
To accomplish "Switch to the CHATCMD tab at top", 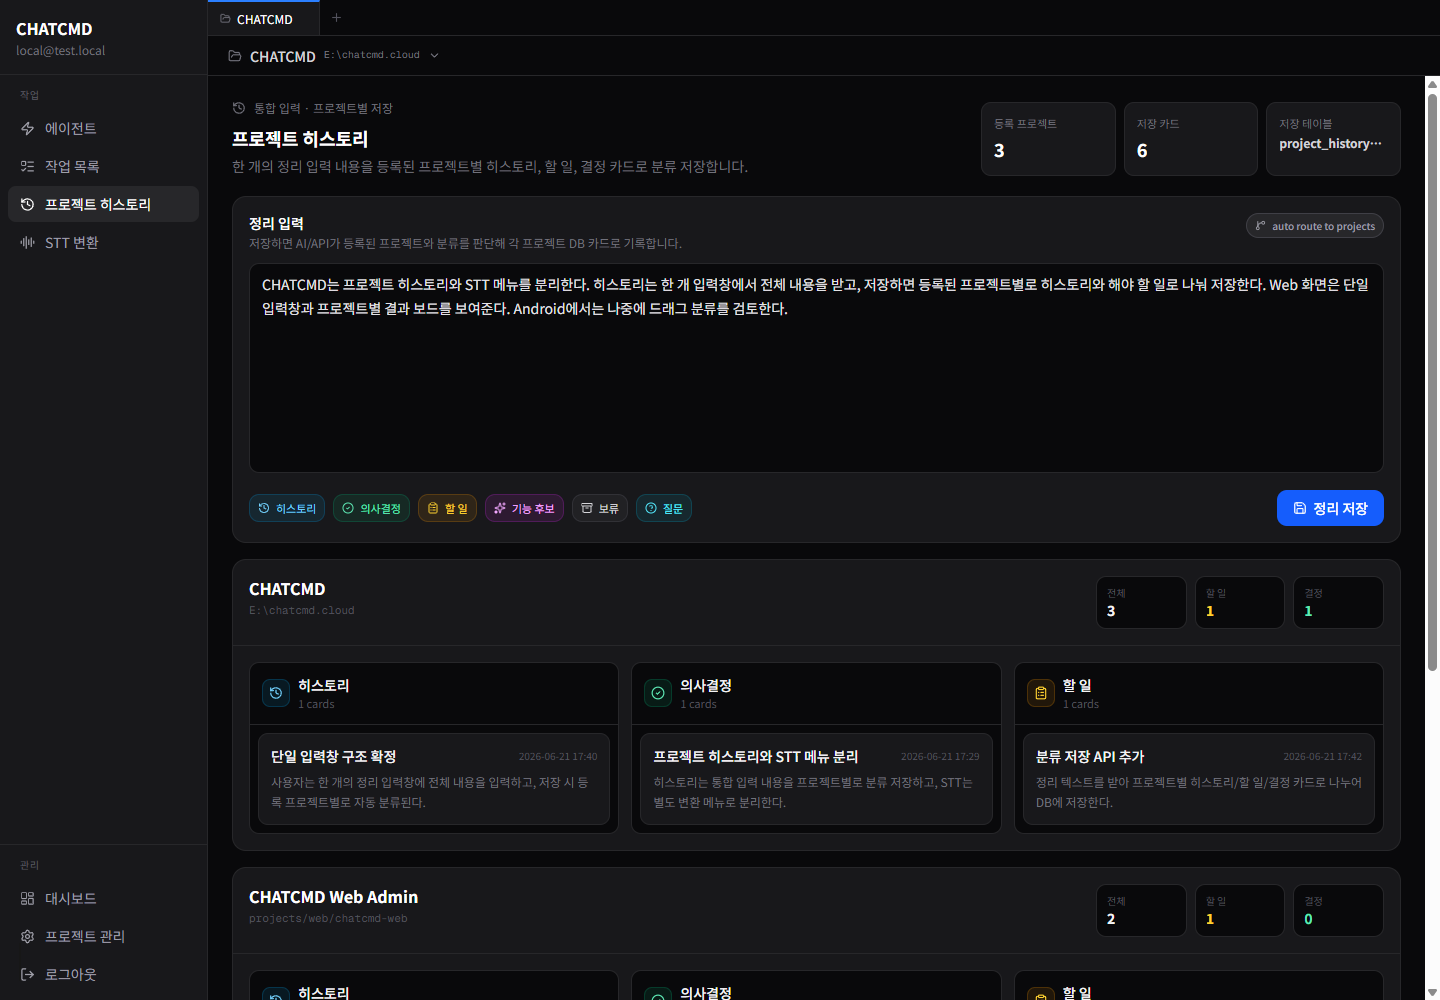I will point(264,18).
